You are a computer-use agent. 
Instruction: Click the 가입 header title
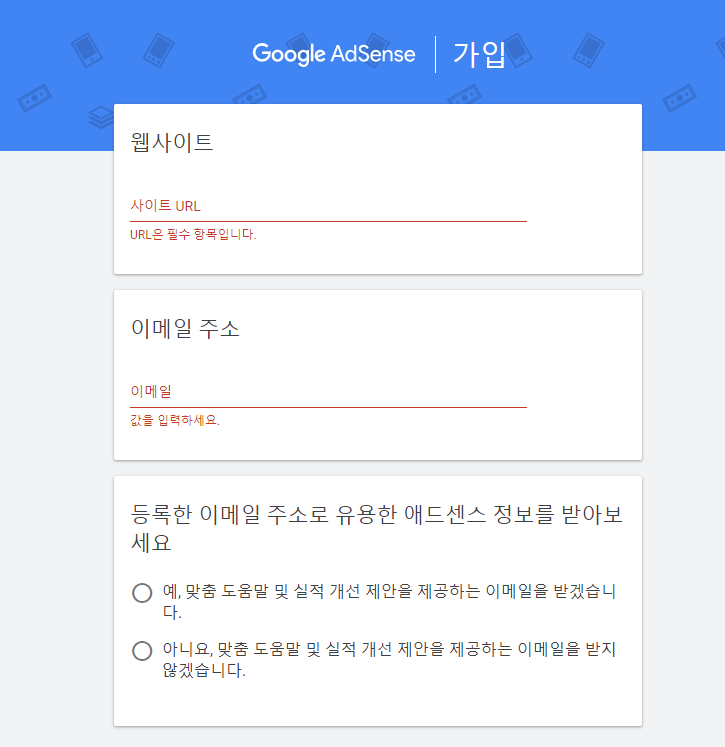tap(479, 54)
